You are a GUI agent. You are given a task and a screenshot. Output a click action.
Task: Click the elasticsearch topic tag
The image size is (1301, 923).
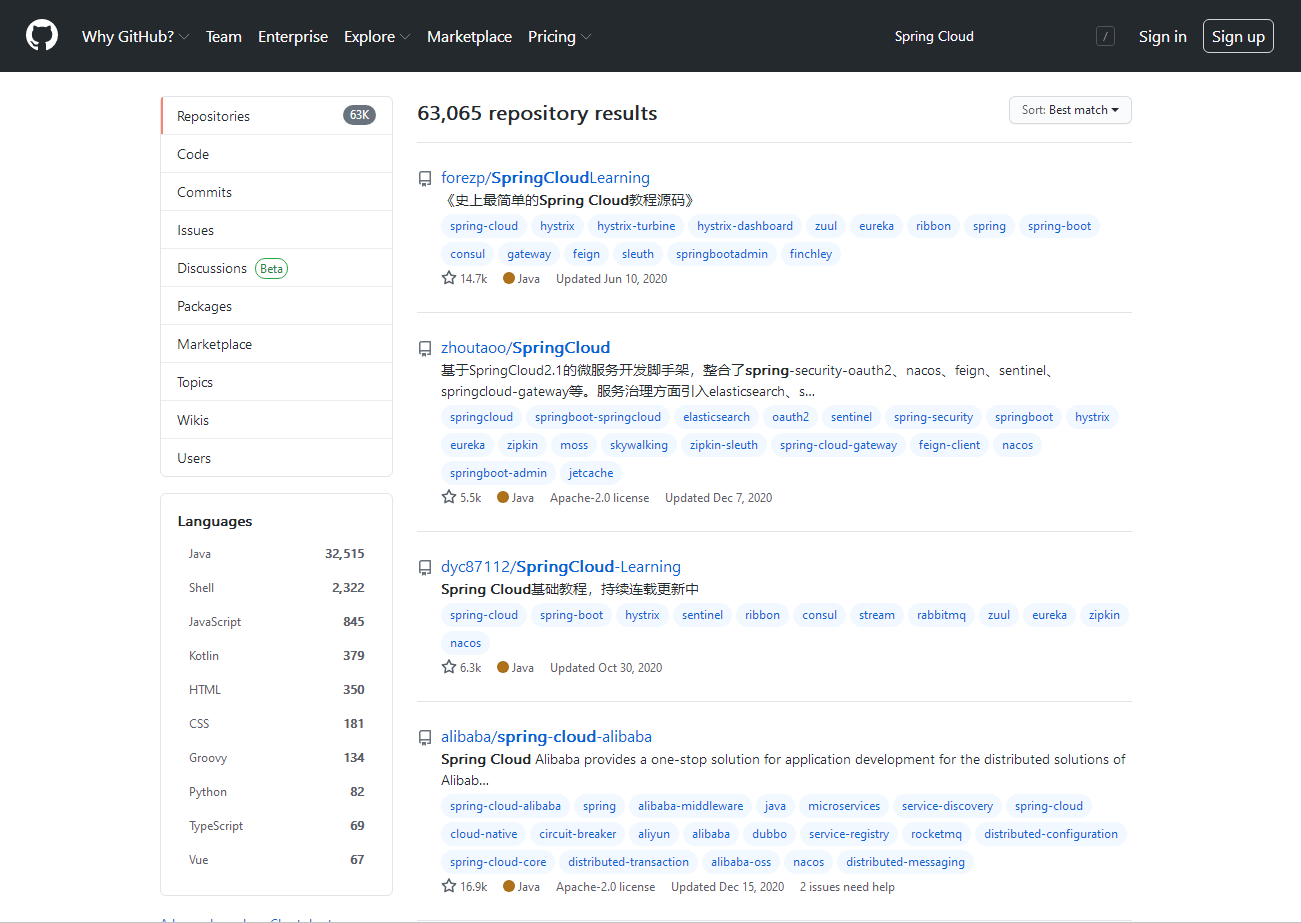716,417
